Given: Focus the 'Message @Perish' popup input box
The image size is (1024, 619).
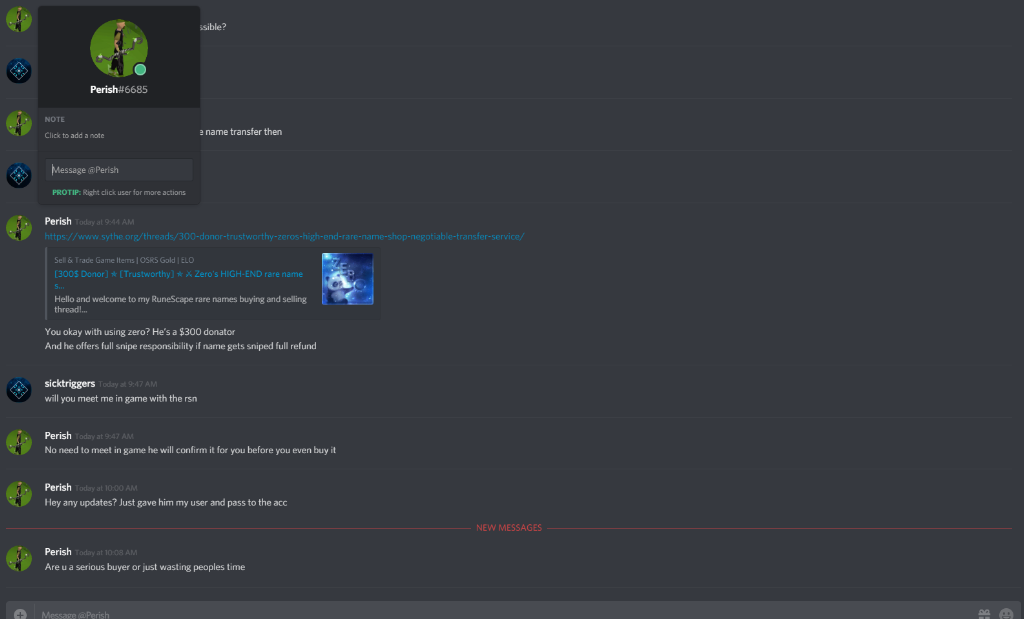Looking at the screenshot, I should pyautogui.click(x=119, y=170).
